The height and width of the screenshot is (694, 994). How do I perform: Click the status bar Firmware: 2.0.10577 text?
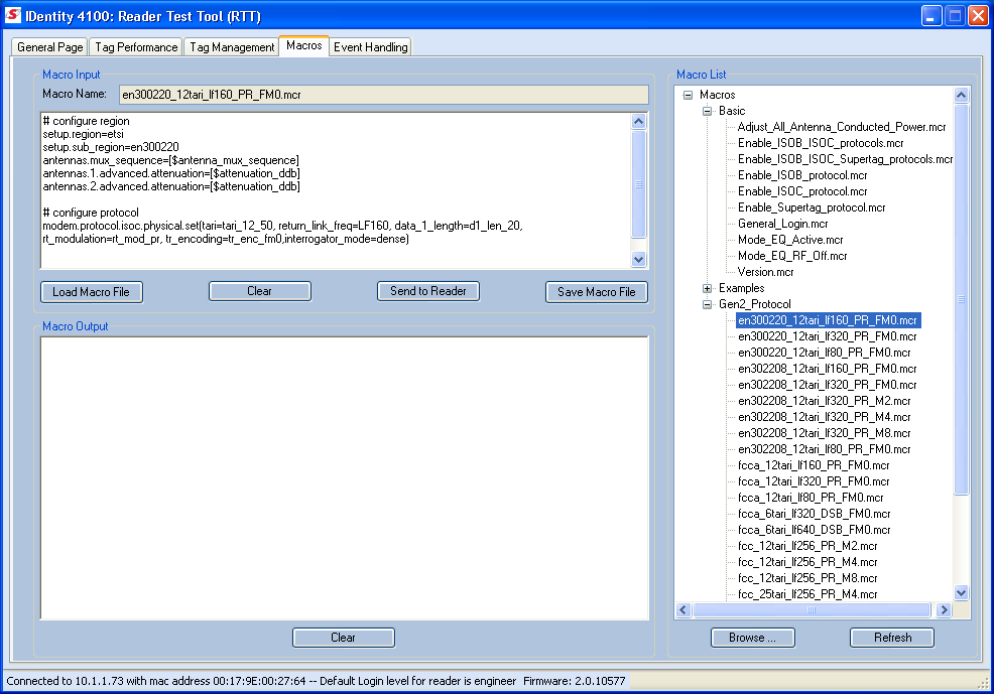(x=574, y=681)
